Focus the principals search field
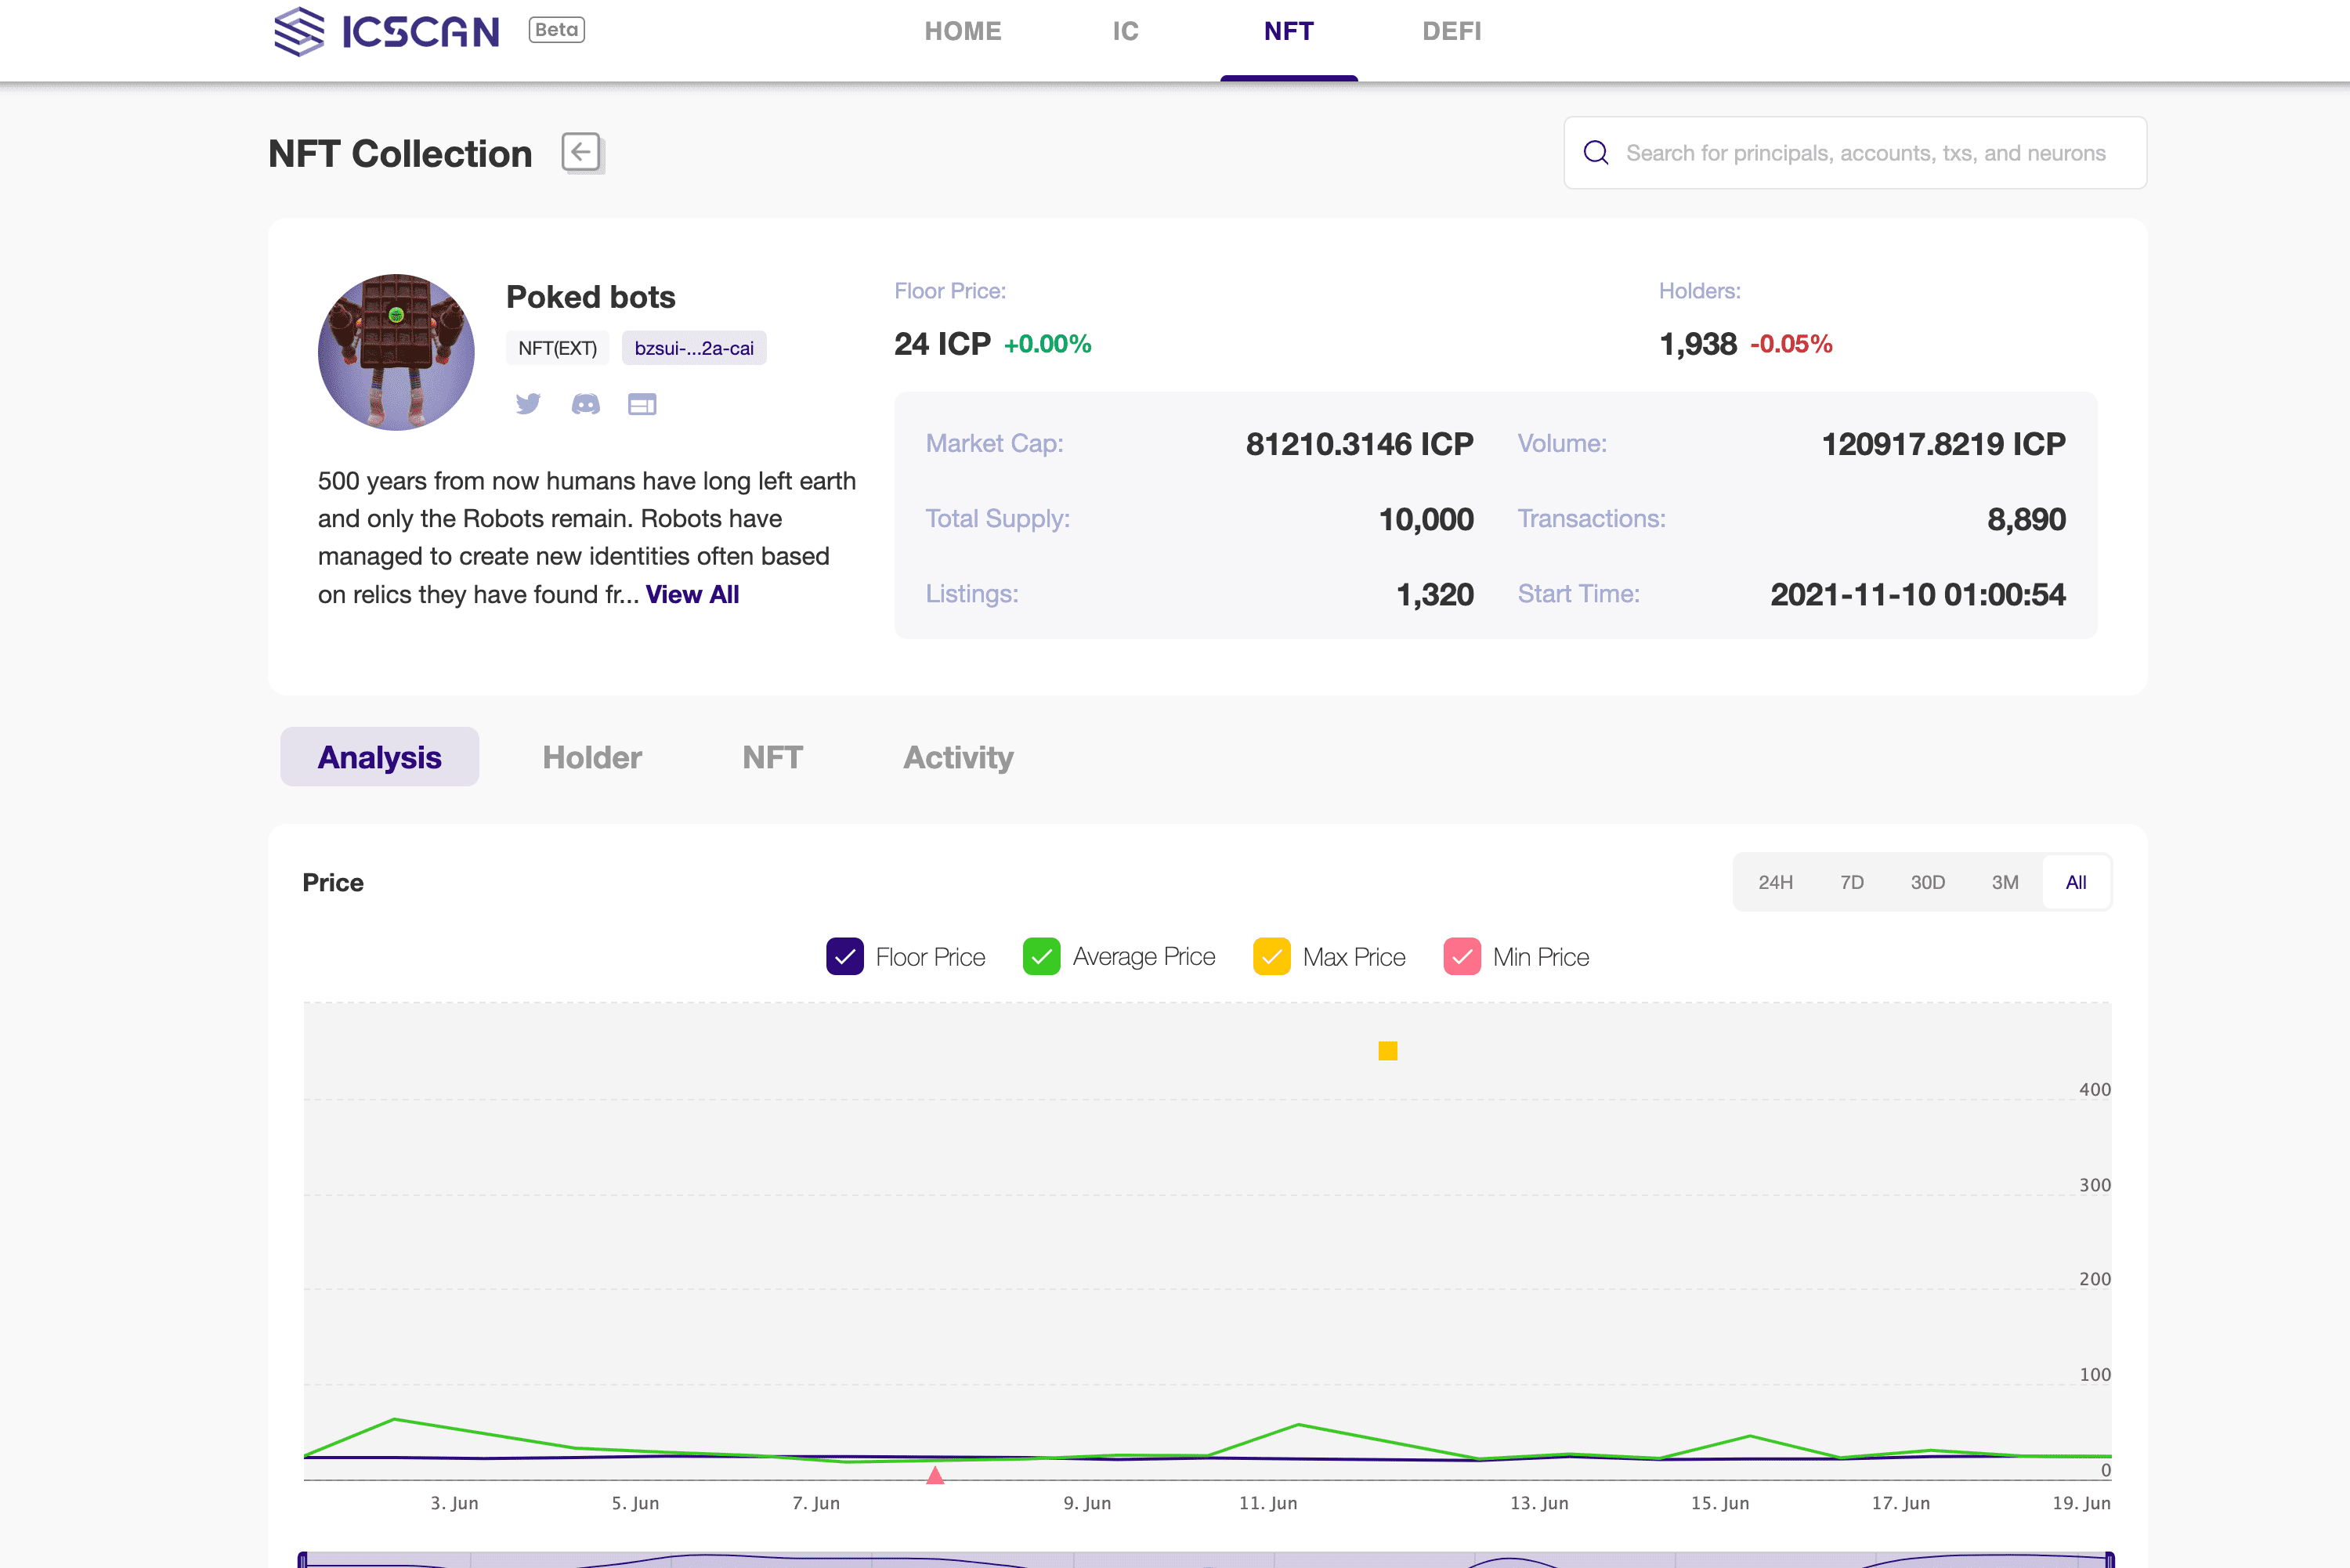The width and height of the screenshot is (2350, 1568). 1865,153
